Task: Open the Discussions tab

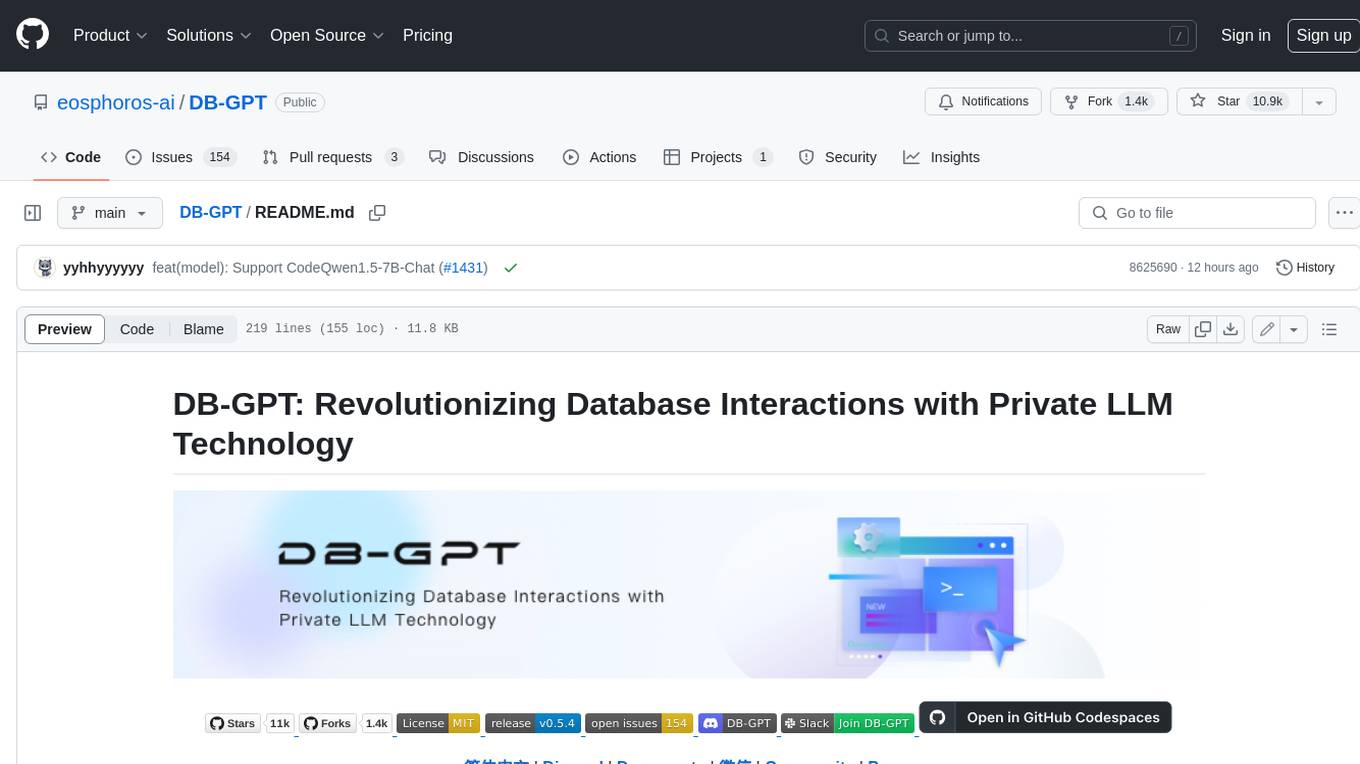Action: click(x=482, y=157)
